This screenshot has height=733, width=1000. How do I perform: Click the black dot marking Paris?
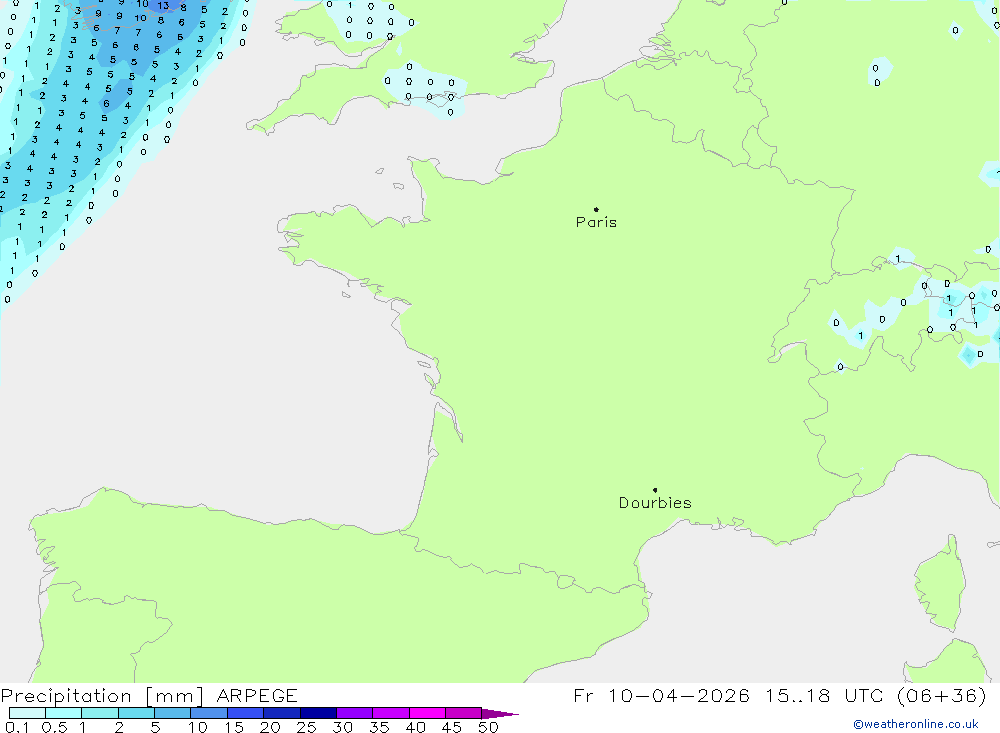pos(596,209)
